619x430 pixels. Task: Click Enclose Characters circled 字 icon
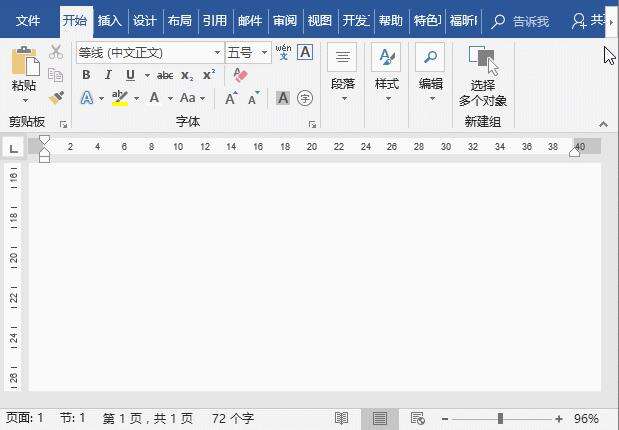[305, 98]
